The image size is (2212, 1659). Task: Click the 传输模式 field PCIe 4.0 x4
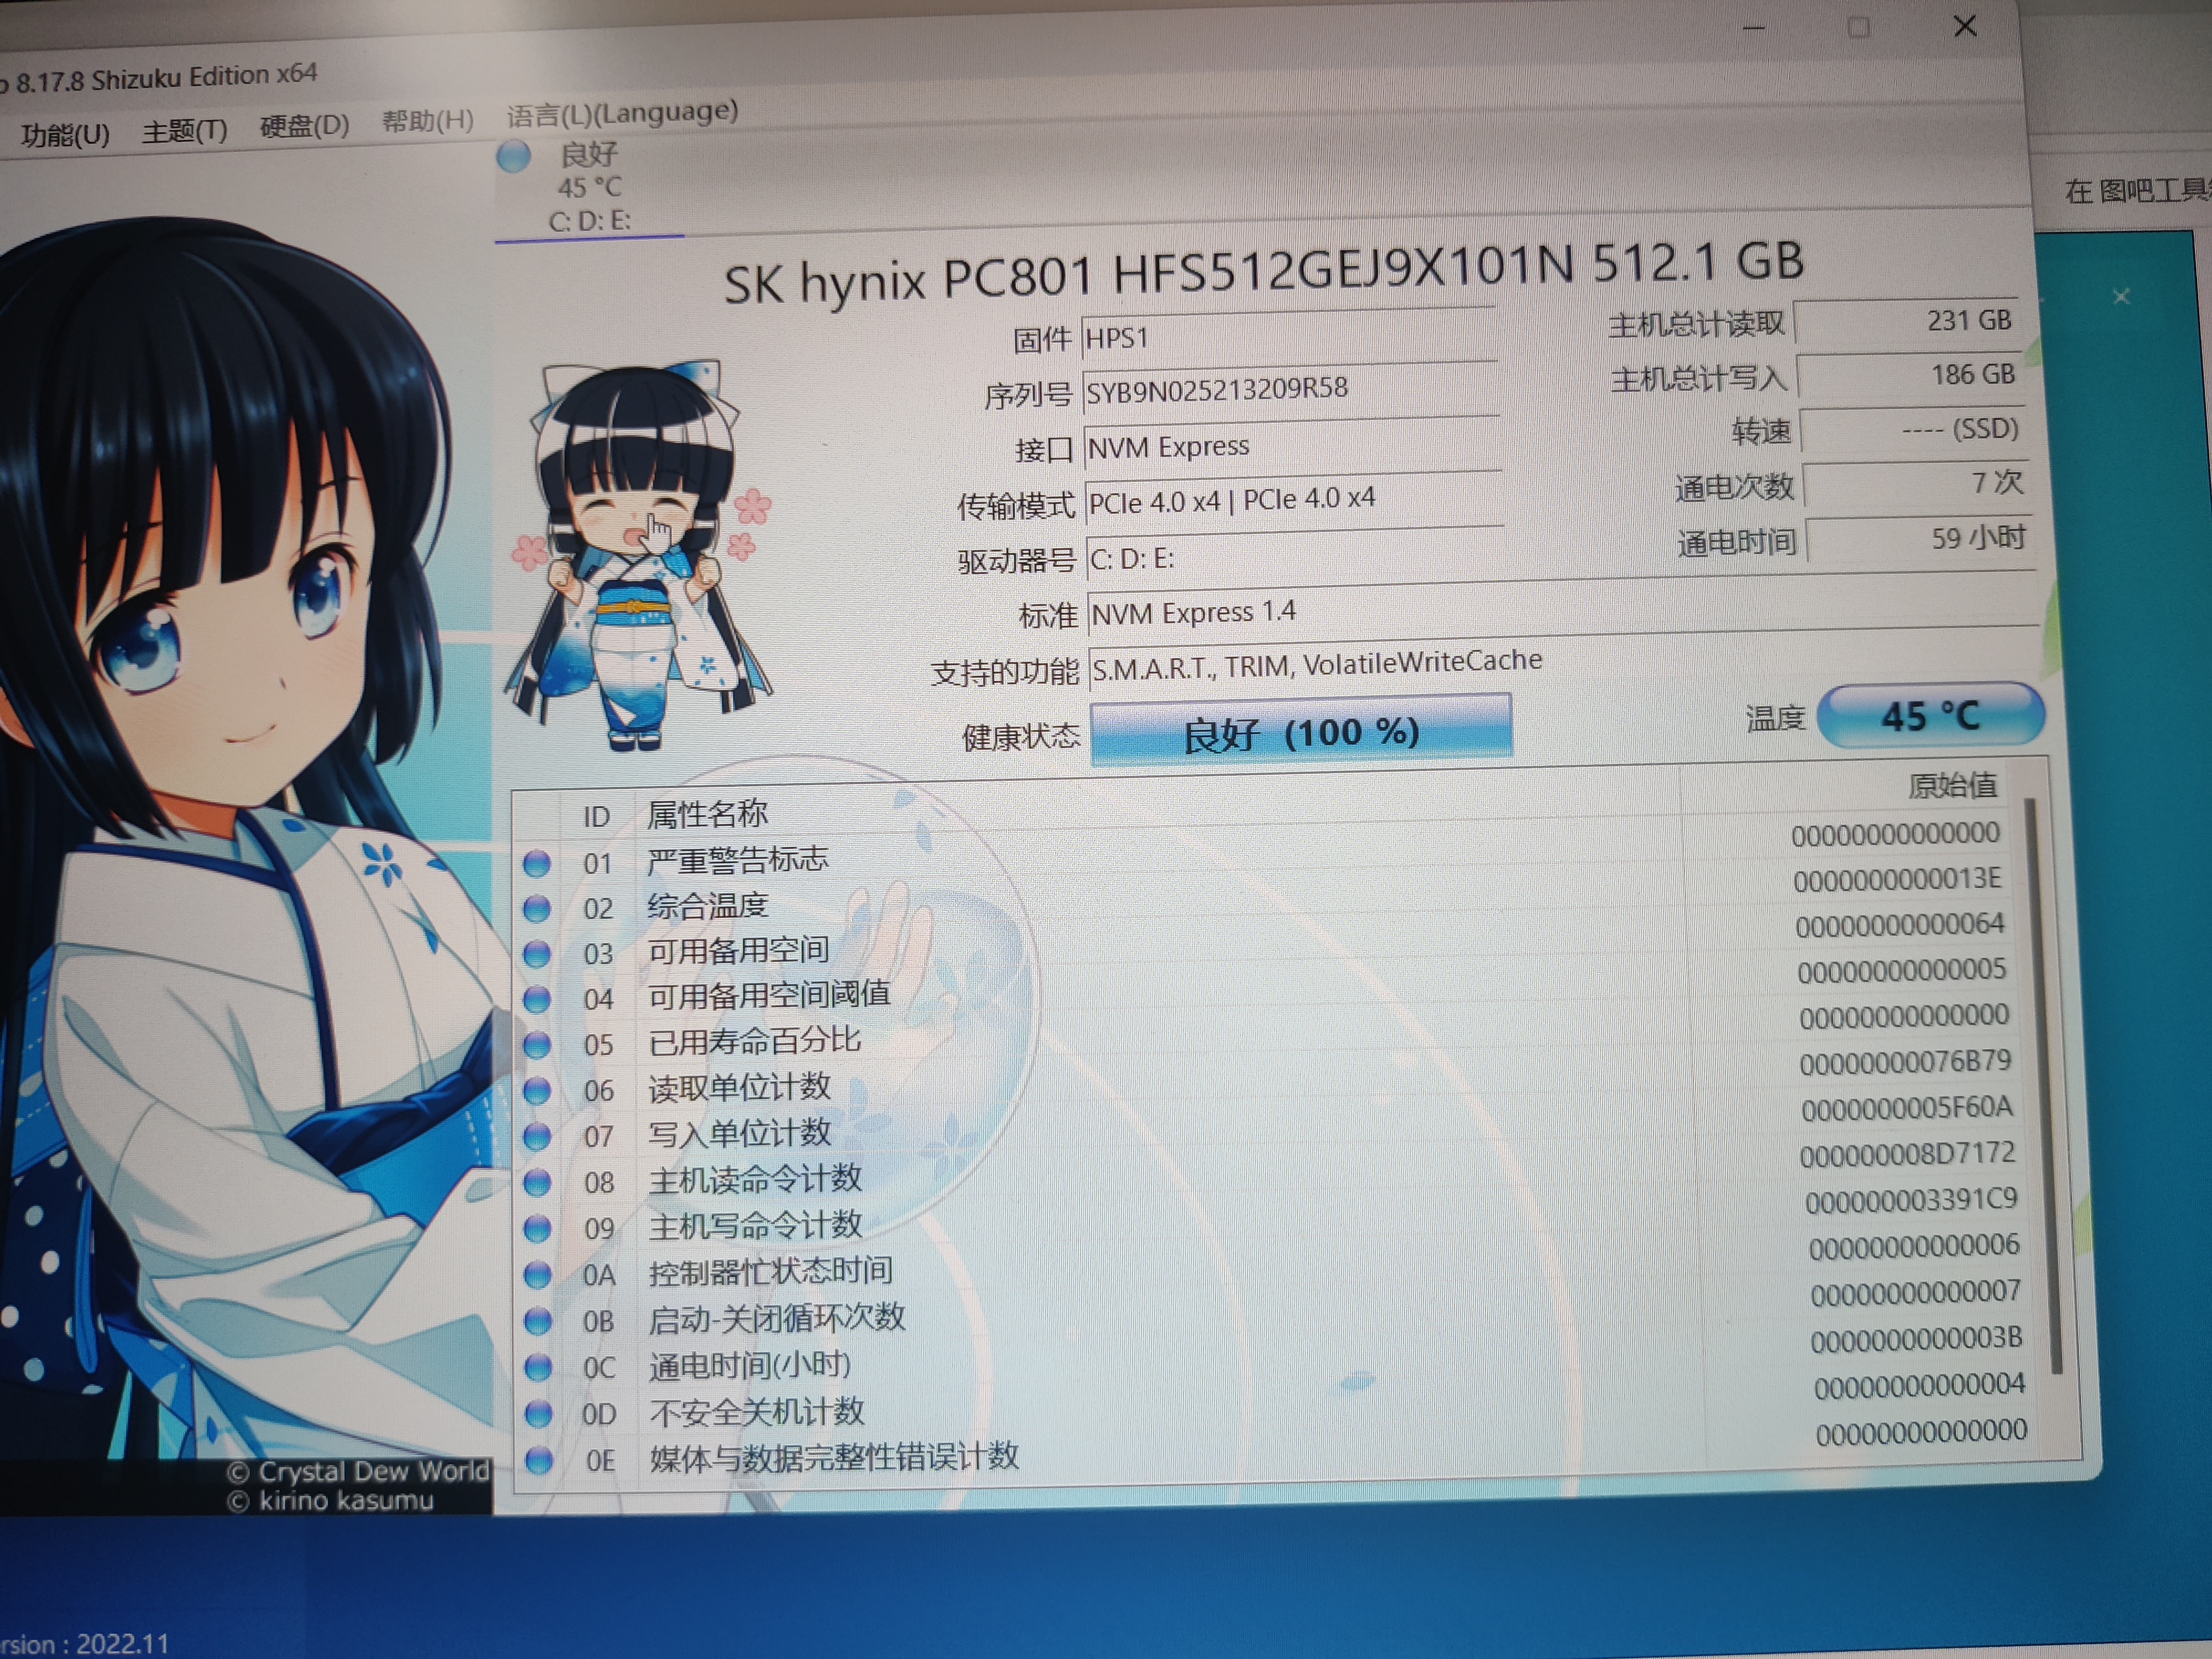coord(1294,499)
